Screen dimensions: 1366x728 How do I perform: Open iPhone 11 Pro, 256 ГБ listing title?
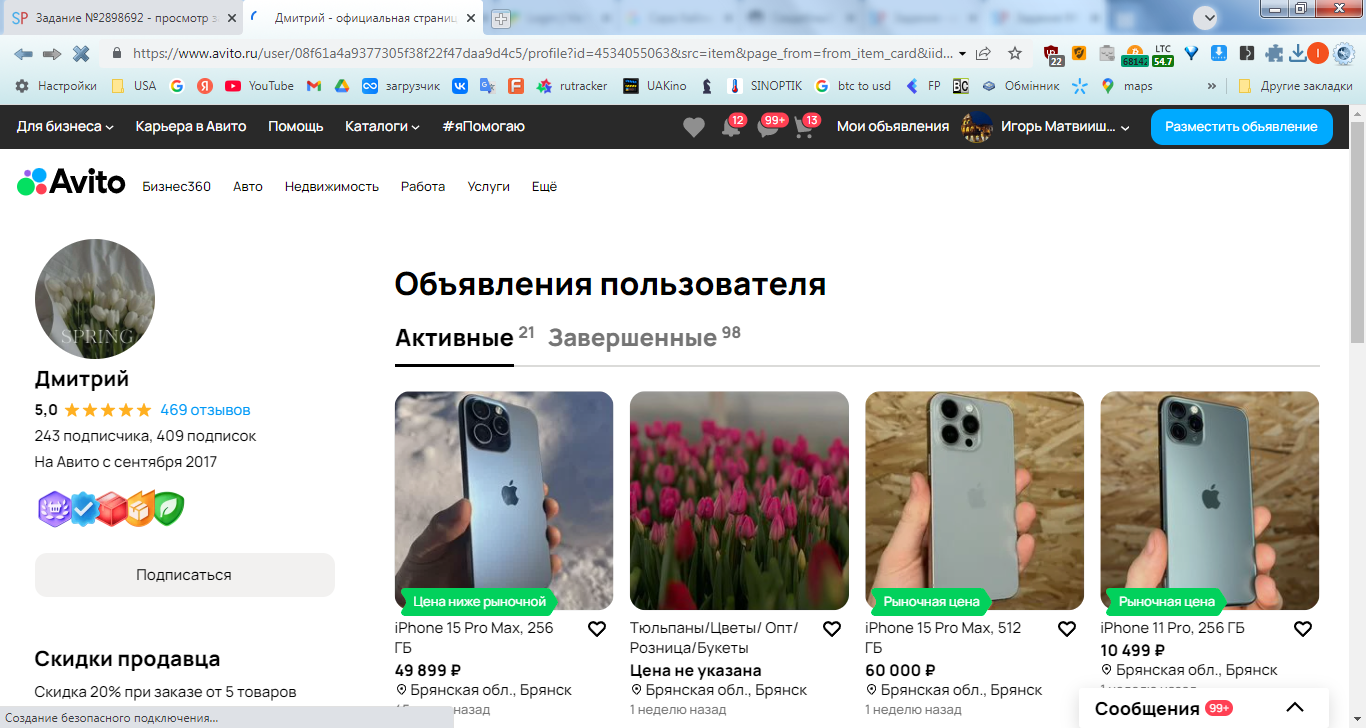[1172, 628]
